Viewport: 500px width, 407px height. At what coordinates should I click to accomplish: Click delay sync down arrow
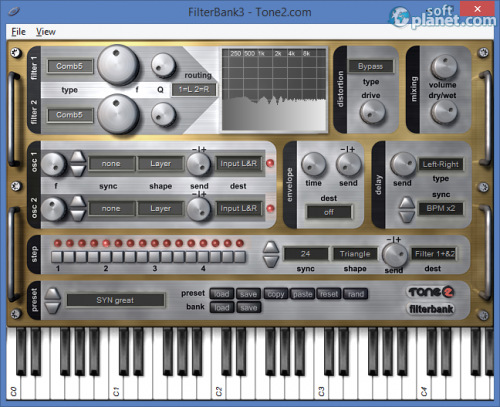click(x=407, y=217)
